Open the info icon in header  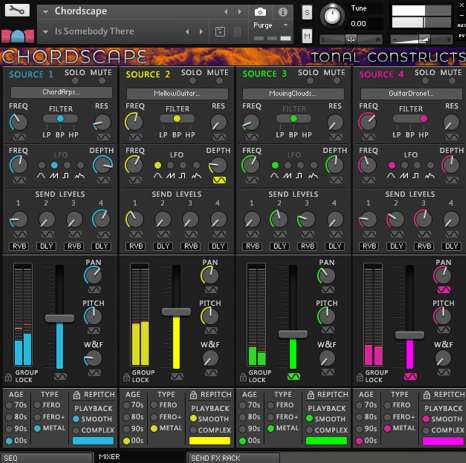pos(283,12)
